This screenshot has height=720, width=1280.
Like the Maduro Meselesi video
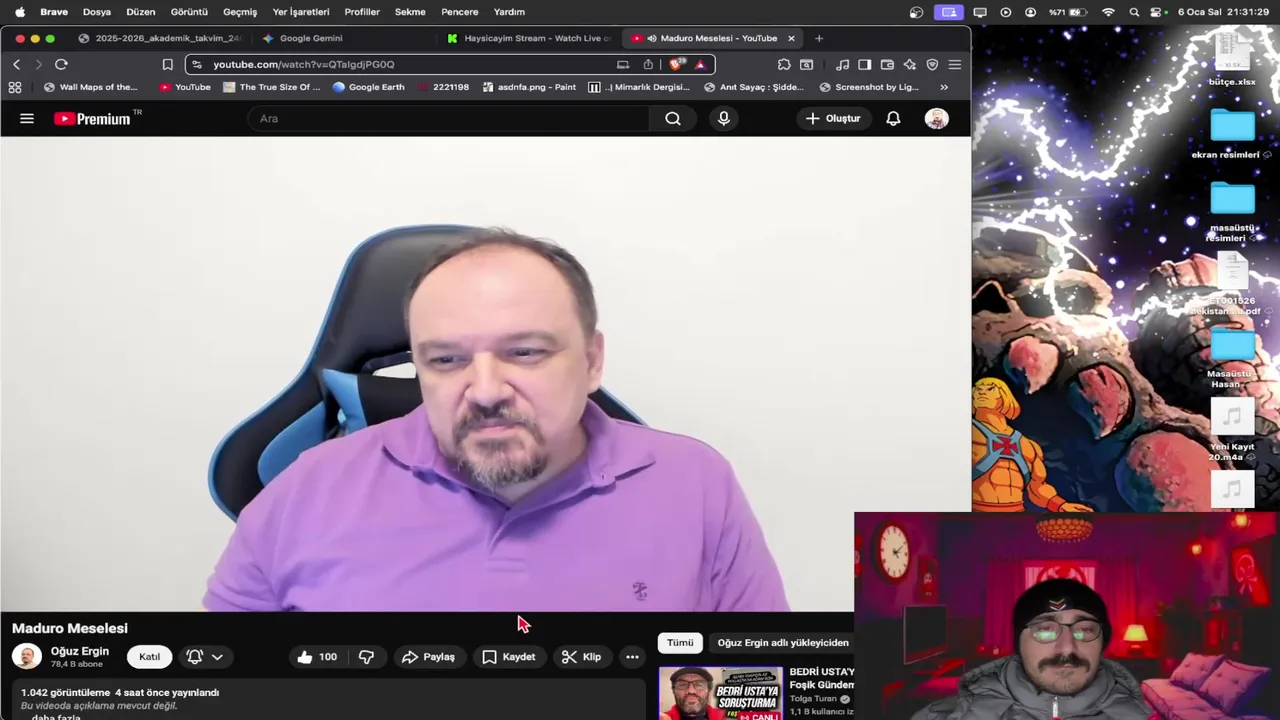pyautogui.click(x=317, y=657)
